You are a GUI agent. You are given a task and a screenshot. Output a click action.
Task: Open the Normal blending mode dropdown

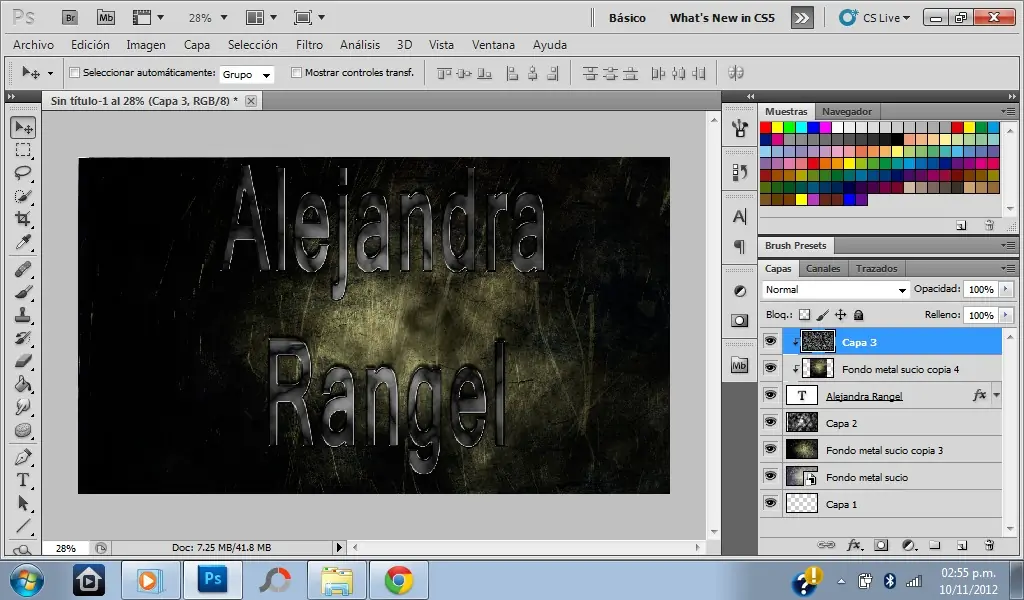[x=834, y=289]
